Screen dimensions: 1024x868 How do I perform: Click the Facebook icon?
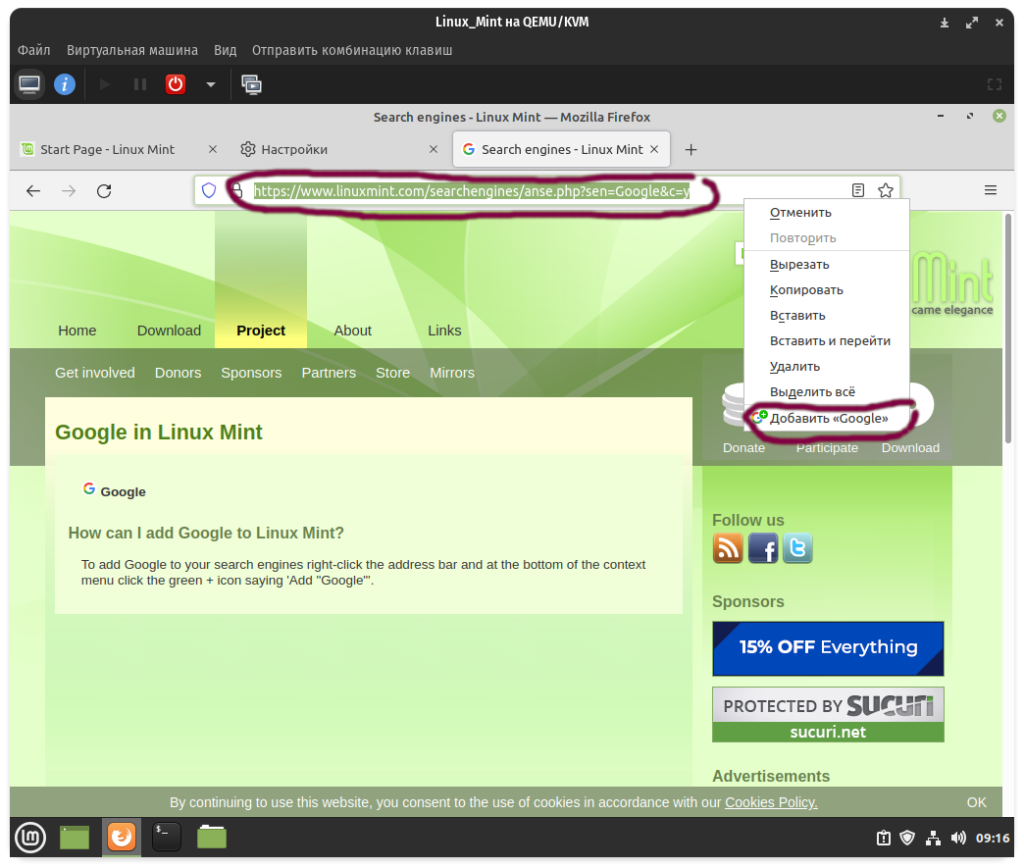click(x=763, y=548)
